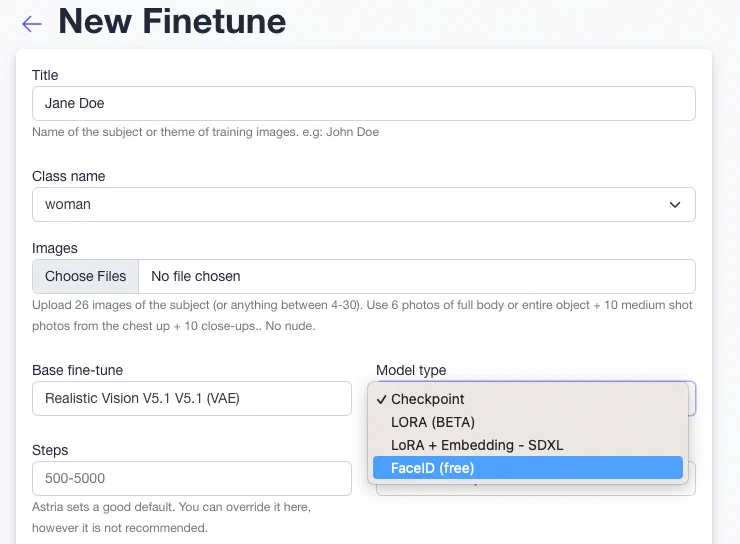Click the Steps label
740x544 pixels.
(50, 450)
